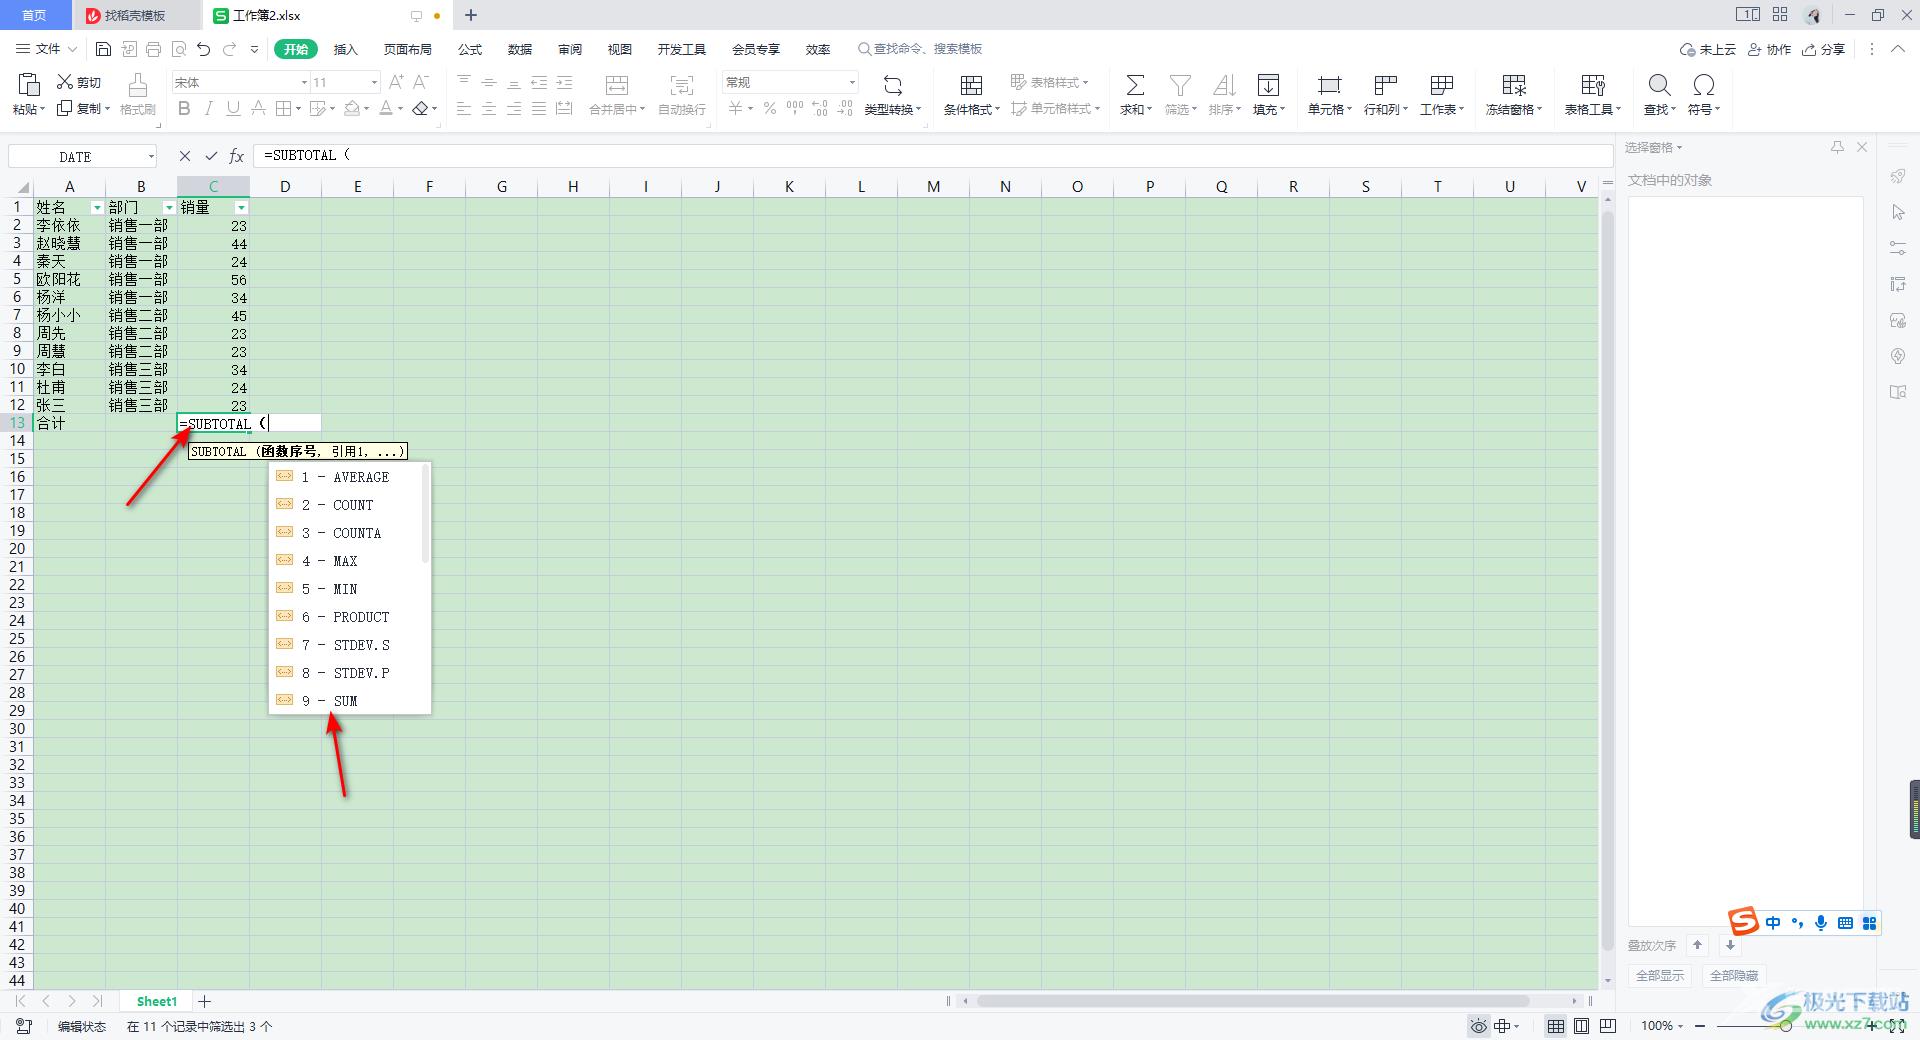Viewport: 1920px width, 1040px height.
Task: Switch to page layout view icon
Action: coord(1582,1026)
